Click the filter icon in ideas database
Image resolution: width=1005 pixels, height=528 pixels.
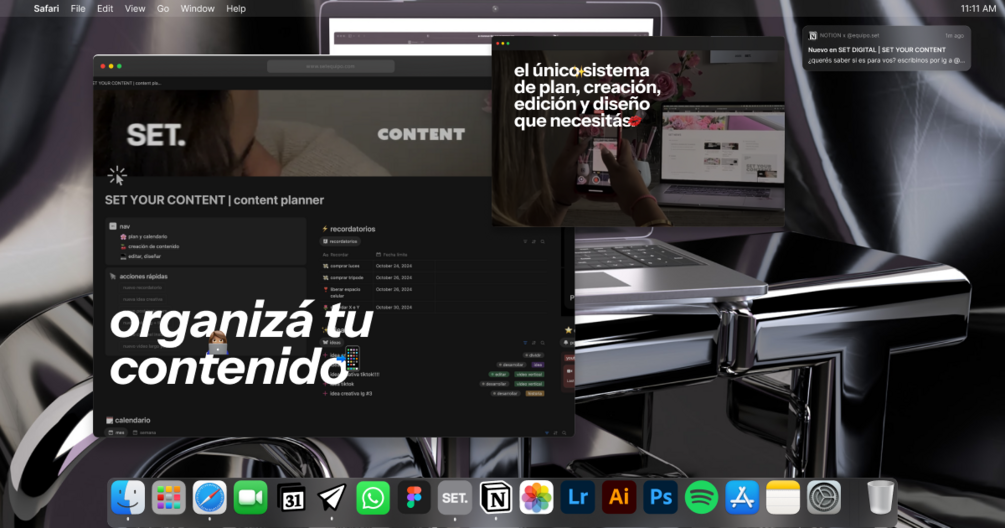point(525,343)
